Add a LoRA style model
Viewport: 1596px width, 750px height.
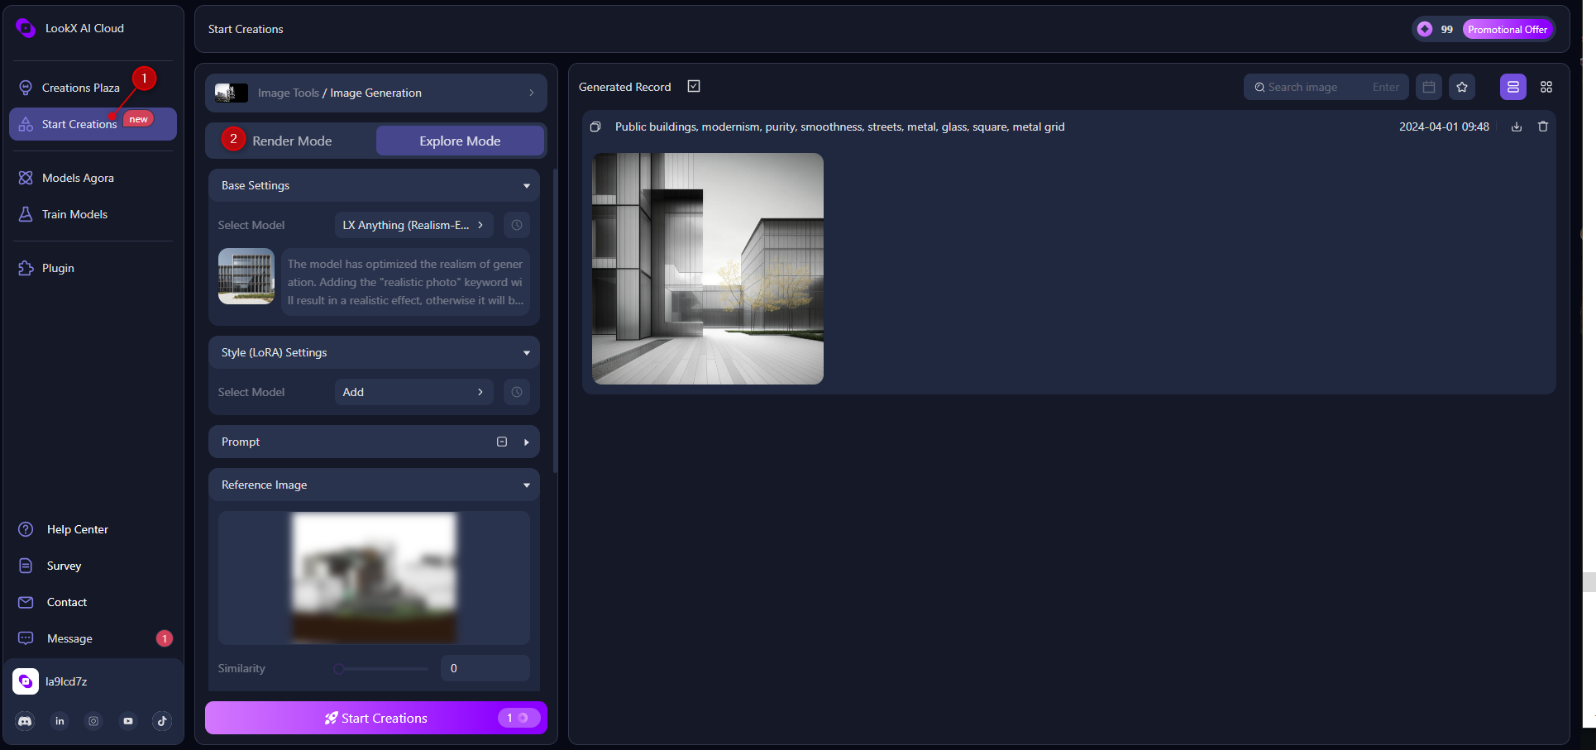414,392
